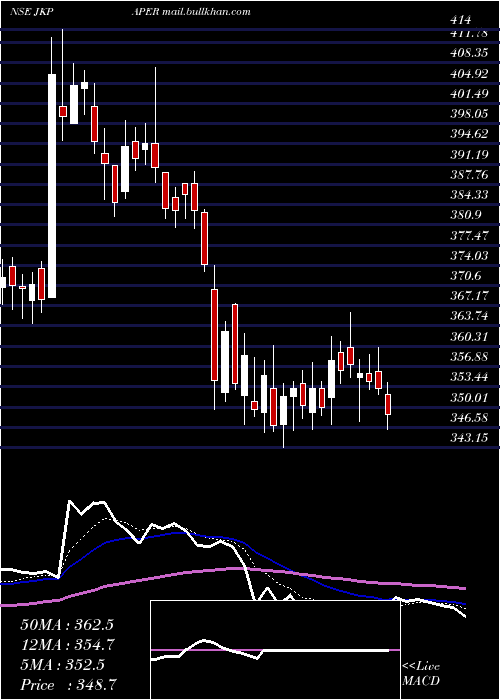Click the tallest white breakout candlestick
Image resolution: width=500 pixels, height=700 pixels.
pyautogui.click(x=52, y=186)
